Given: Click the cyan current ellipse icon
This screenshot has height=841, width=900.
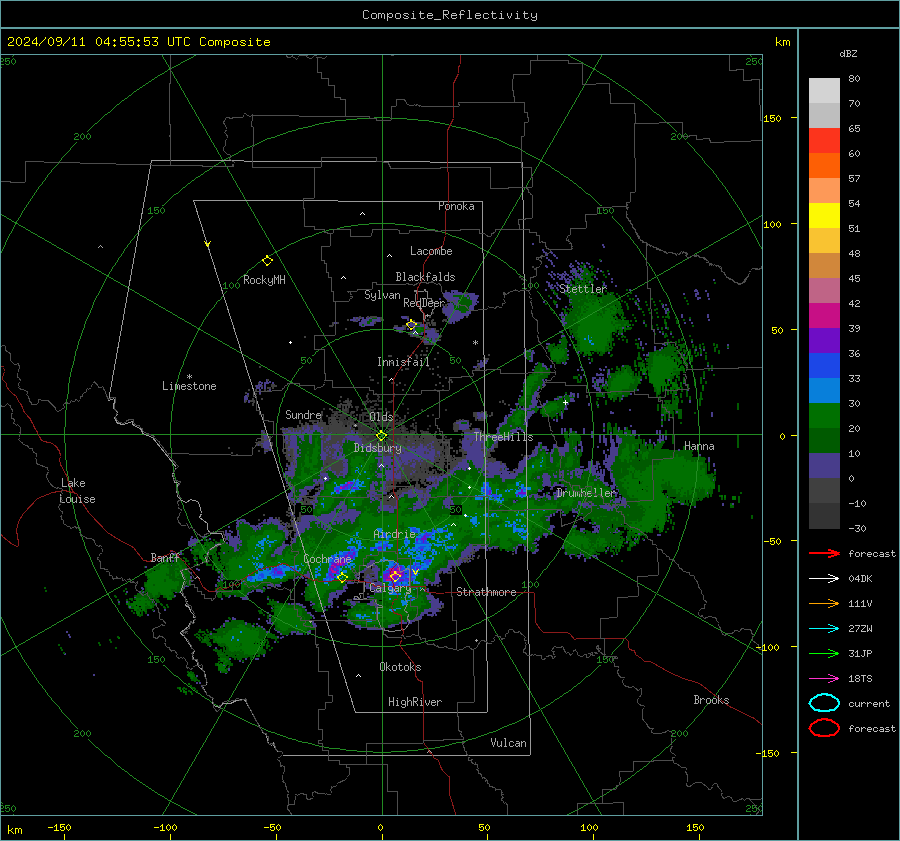Looking at the screenshot, I should 824,703.
